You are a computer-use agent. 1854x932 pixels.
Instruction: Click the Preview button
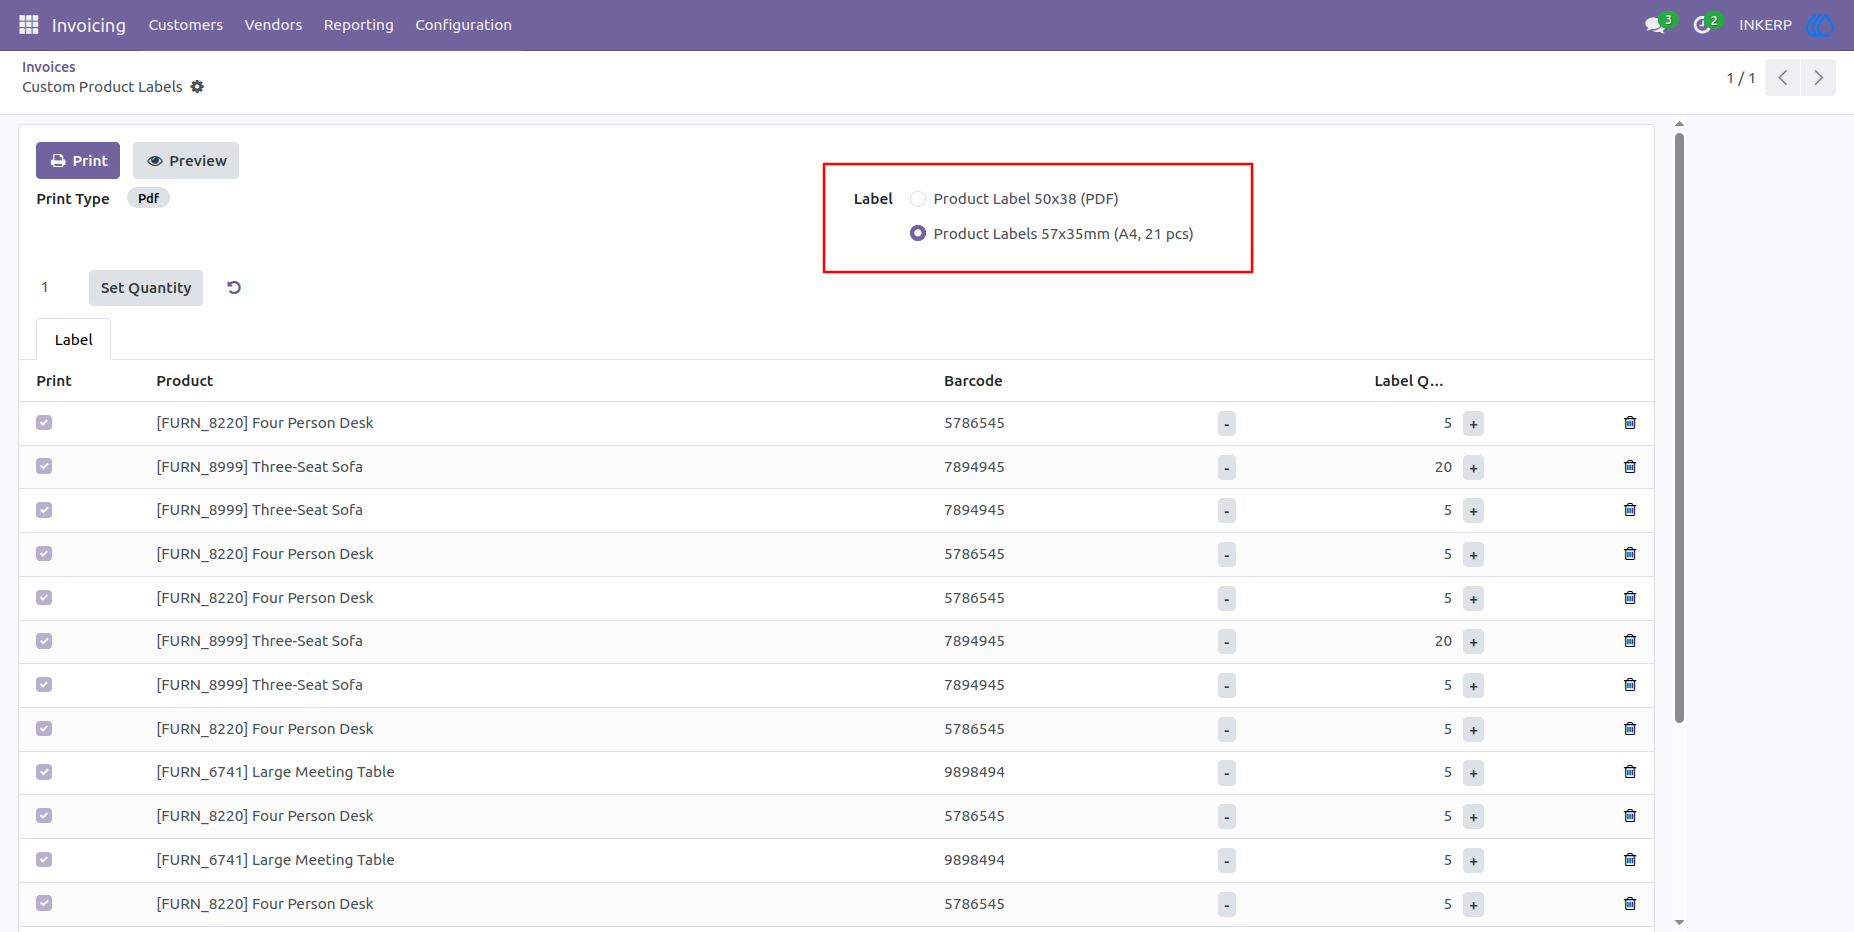186,161
